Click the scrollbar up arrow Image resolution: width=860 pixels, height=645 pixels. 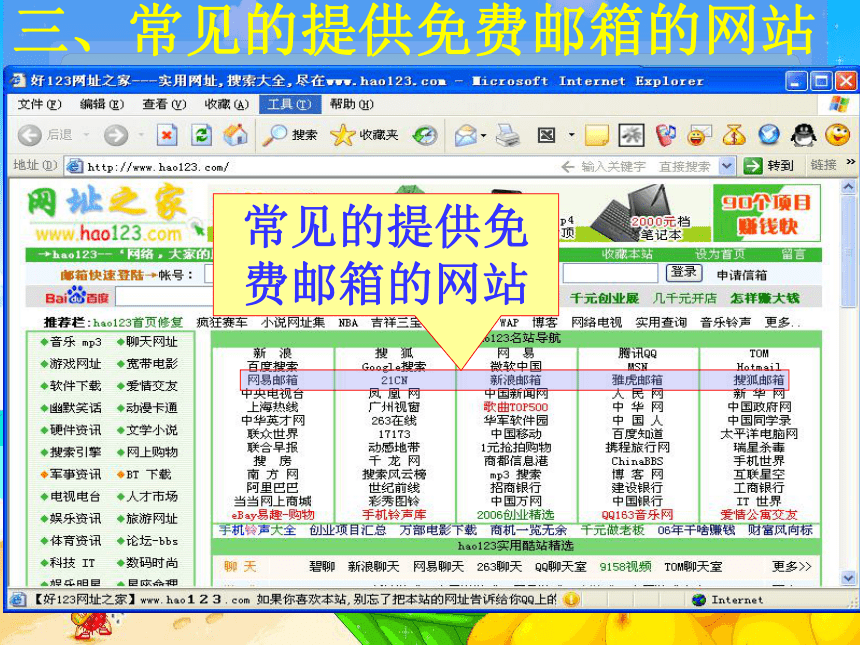[x=848, y=187]
